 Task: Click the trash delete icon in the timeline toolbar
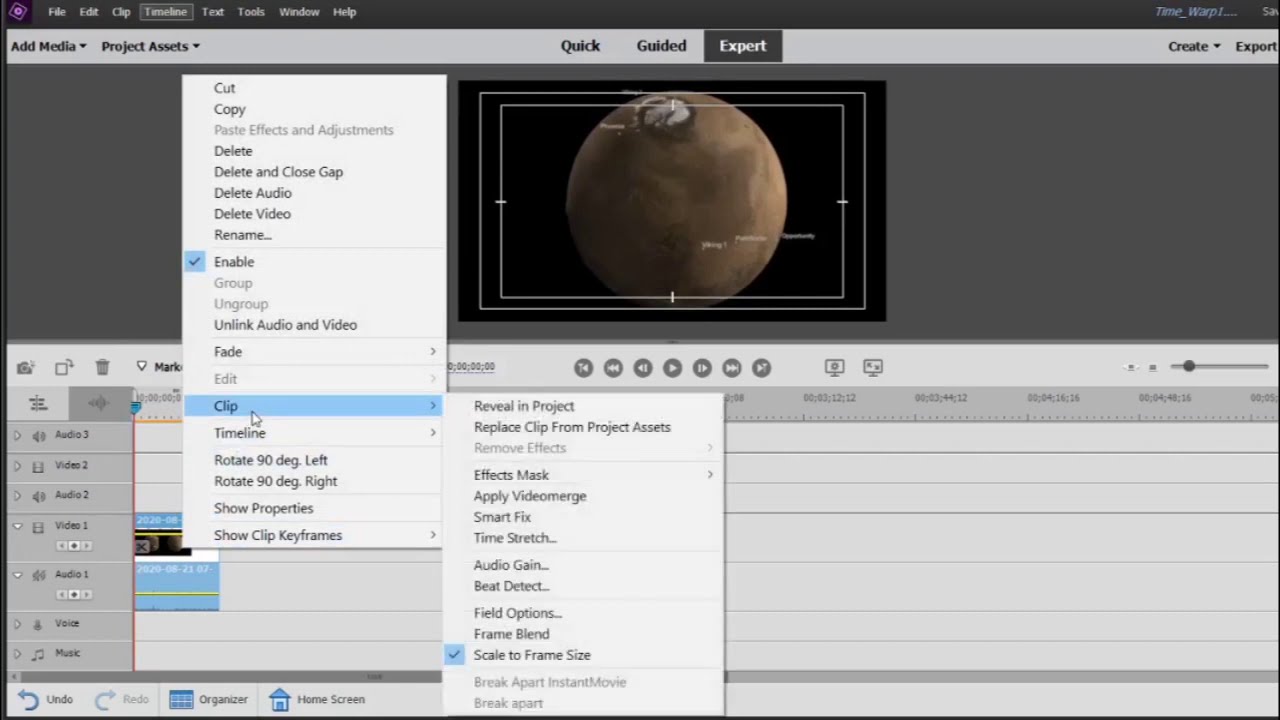pos(102,368)
